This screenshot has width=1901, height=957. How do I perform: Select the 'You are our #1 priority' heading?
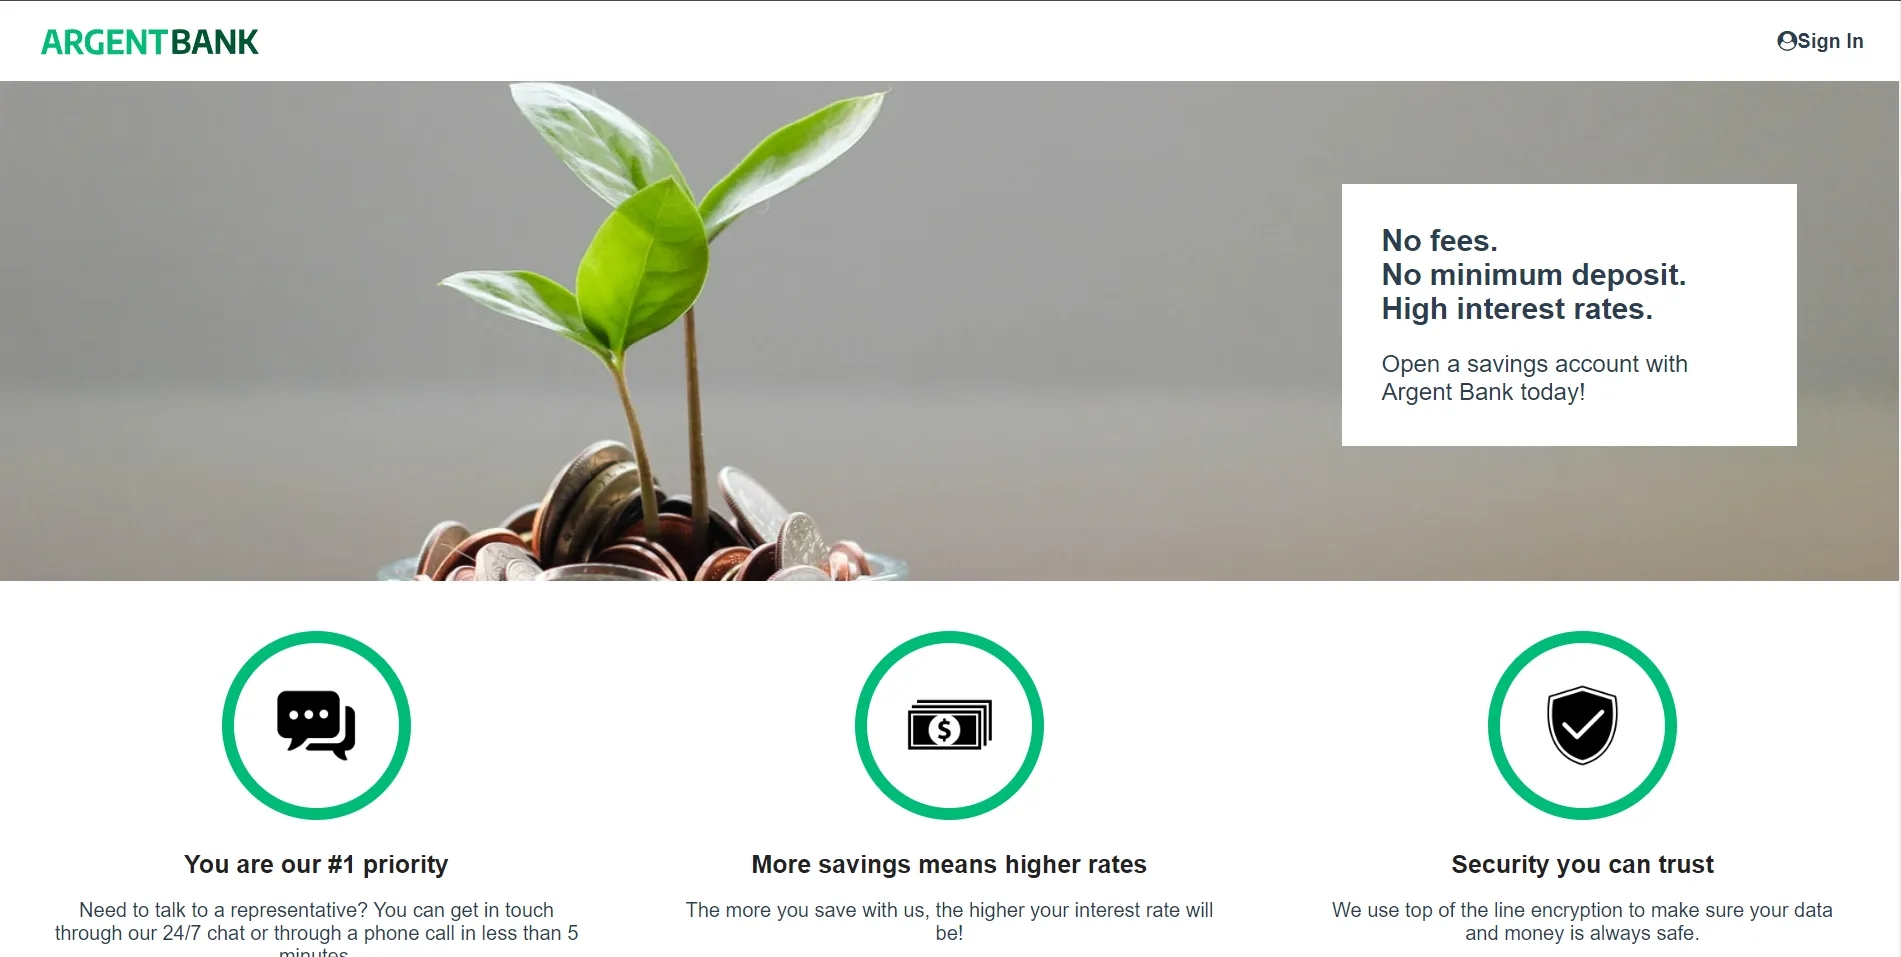316,864
